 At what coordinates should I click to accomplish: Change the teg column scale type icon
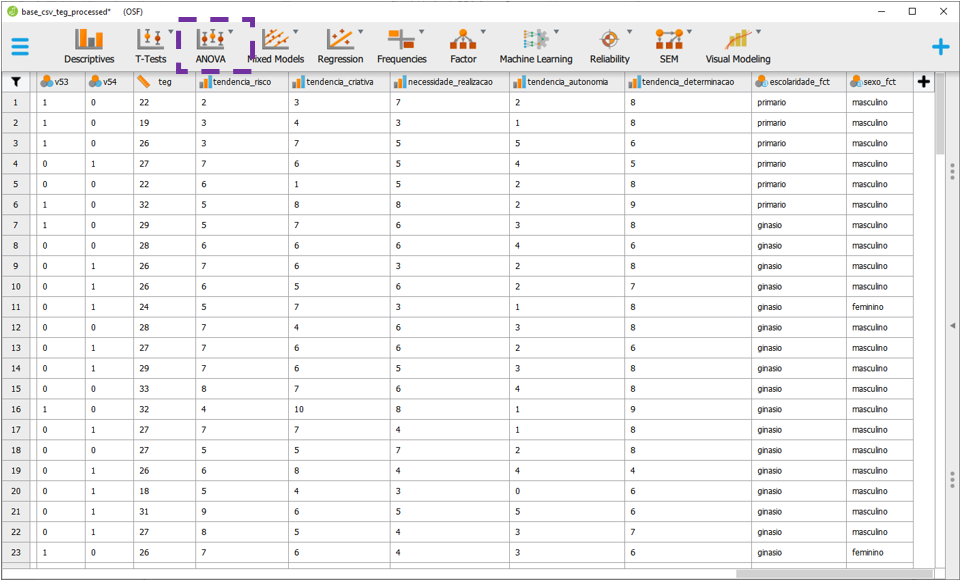pos(145,82)
